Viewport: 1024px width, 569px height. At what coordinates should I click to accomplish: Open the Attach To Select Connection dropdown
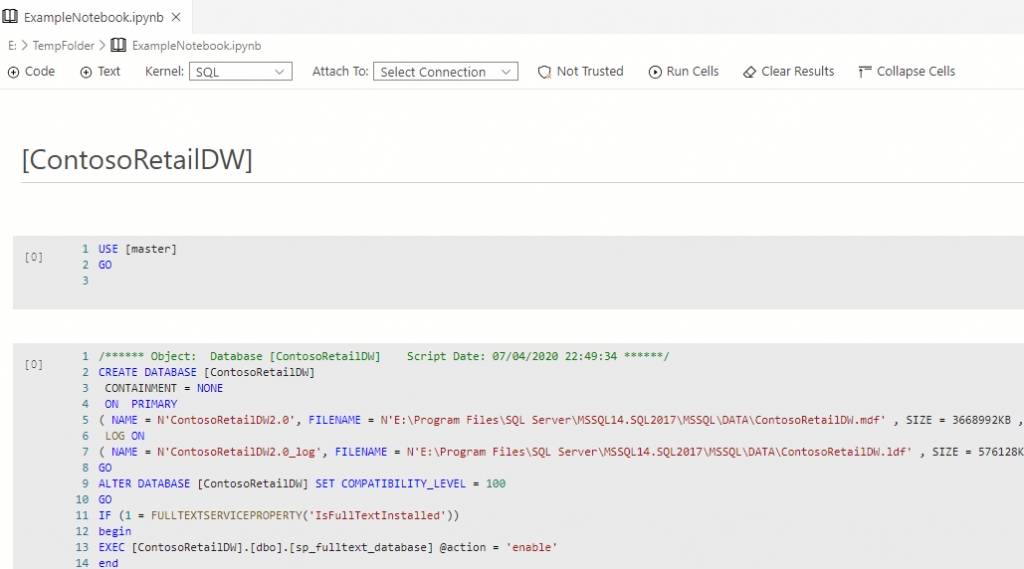(x=445, y=71)
